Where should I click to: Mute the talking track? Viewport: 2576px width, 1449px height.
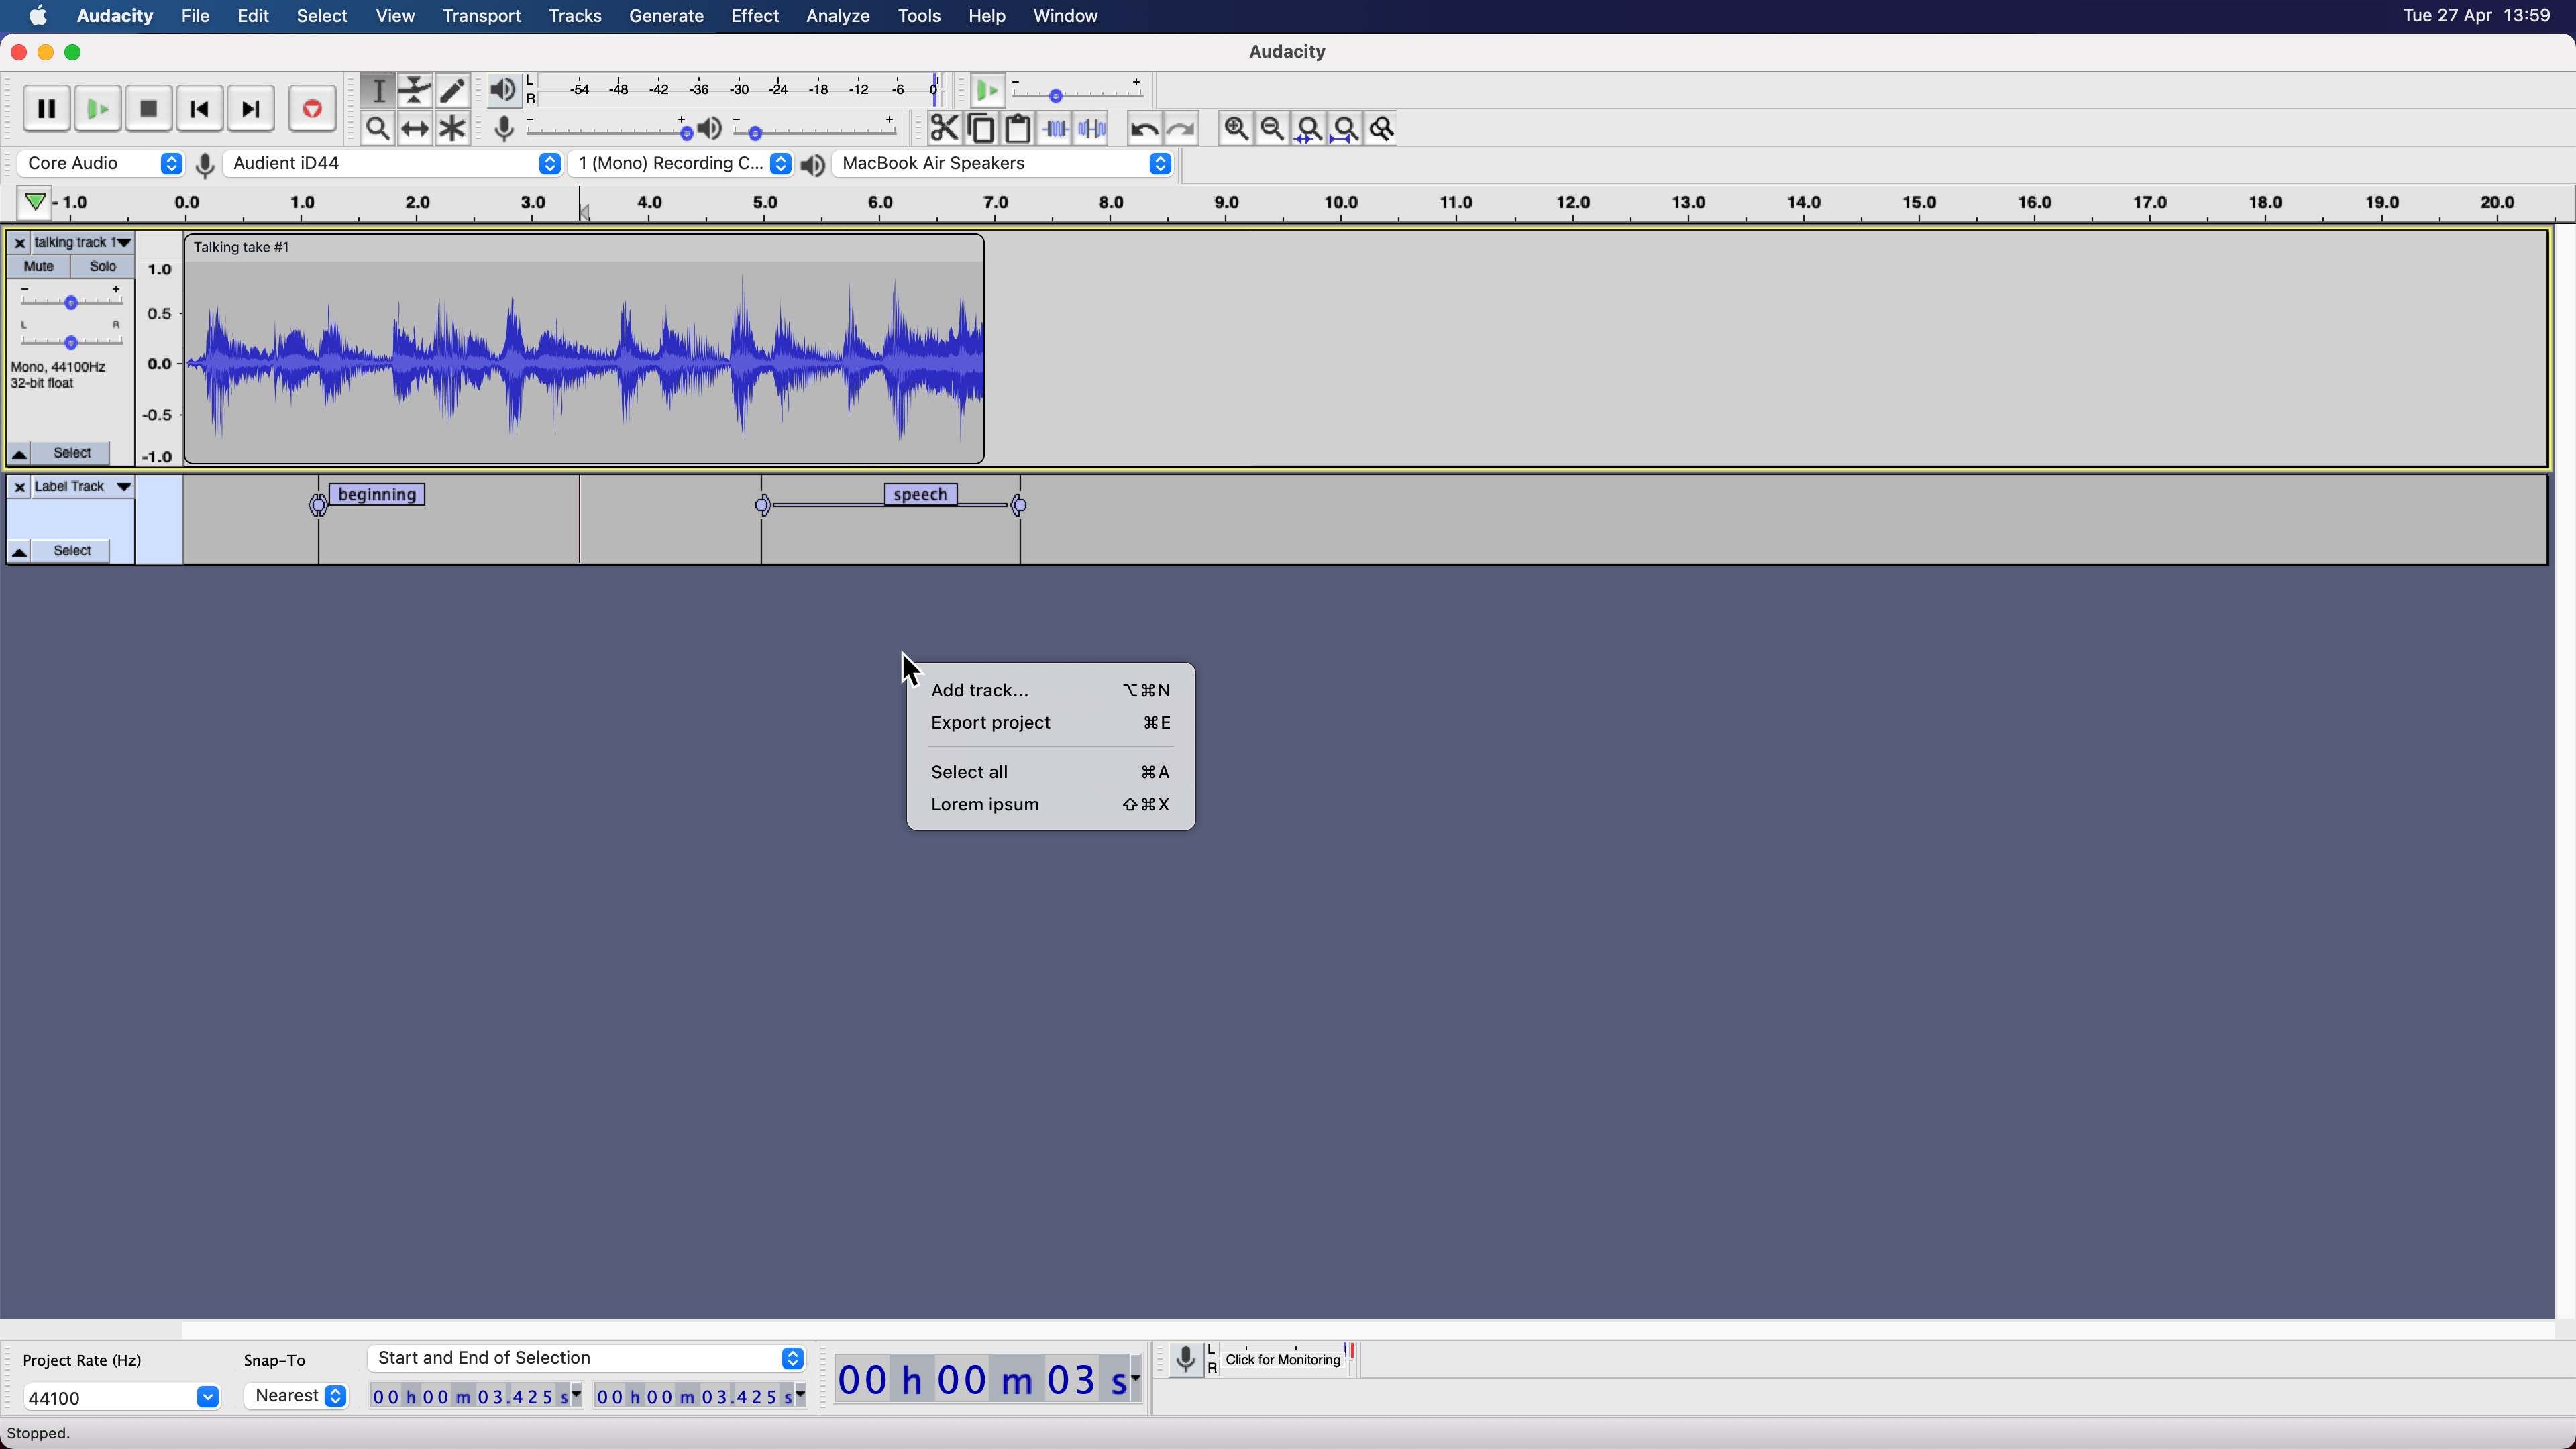(38, 265)
